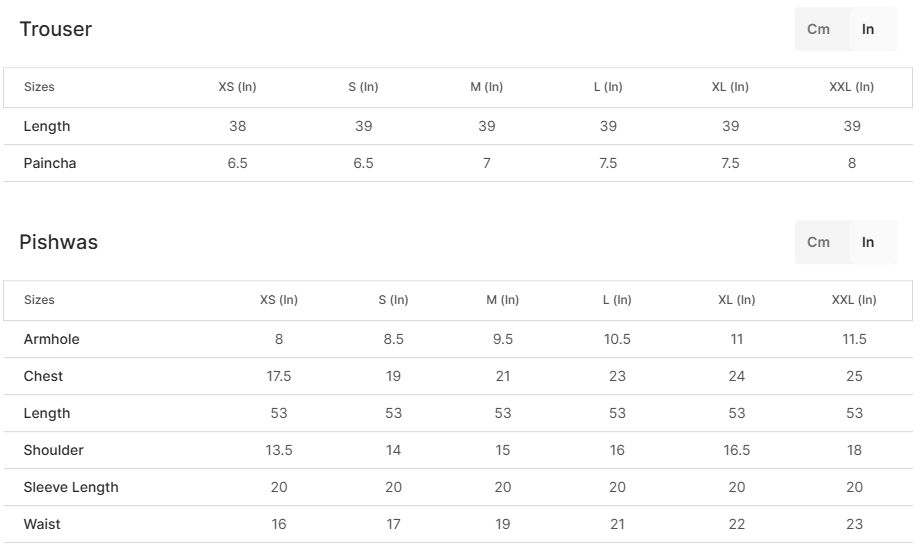
Task: Select In units for the Trouser chart
Action: (868, 29)
